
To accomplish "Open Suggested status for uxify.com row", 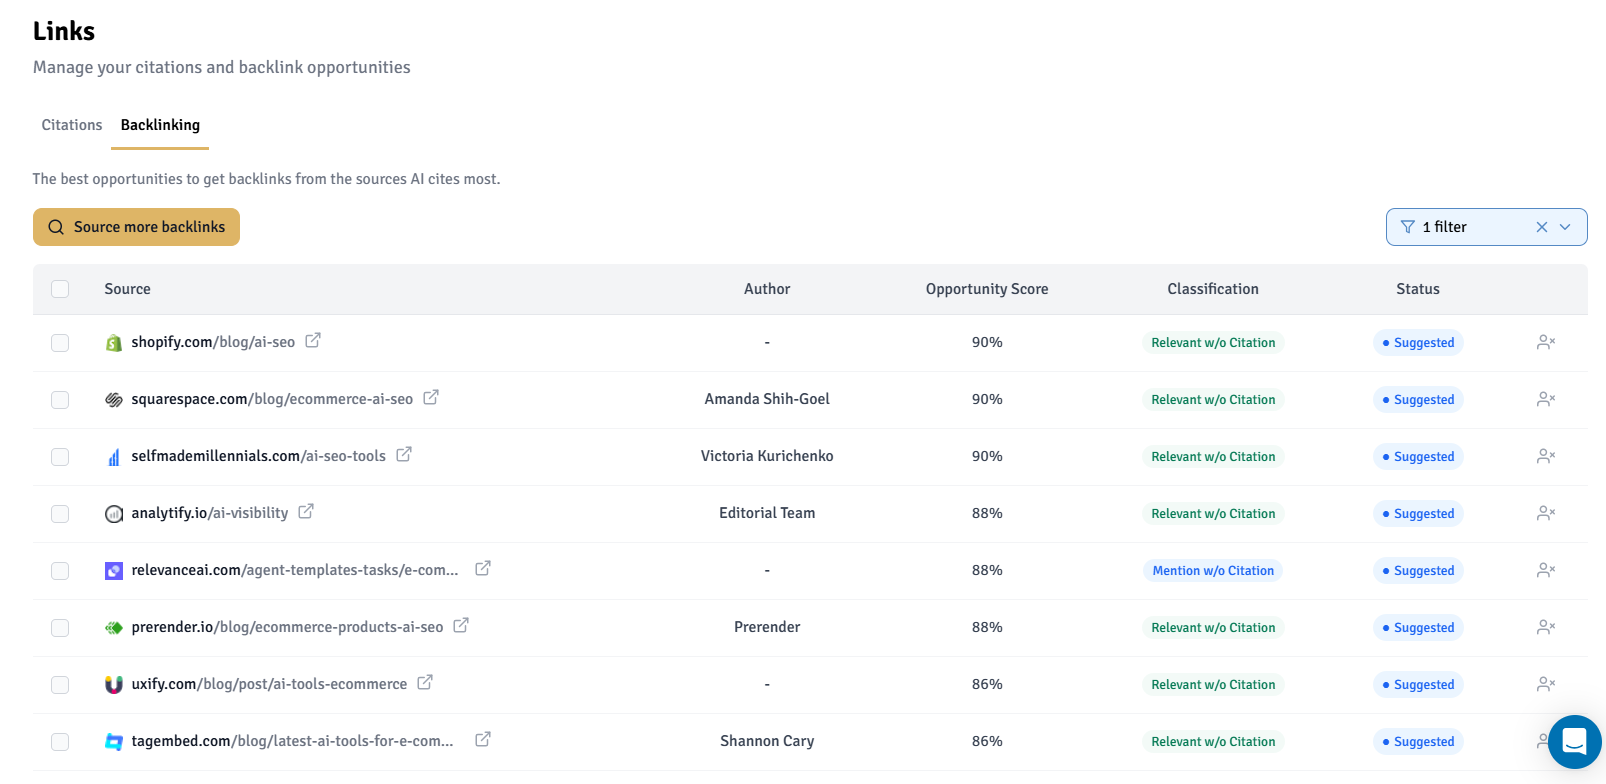I will [x=1418, y=684].
